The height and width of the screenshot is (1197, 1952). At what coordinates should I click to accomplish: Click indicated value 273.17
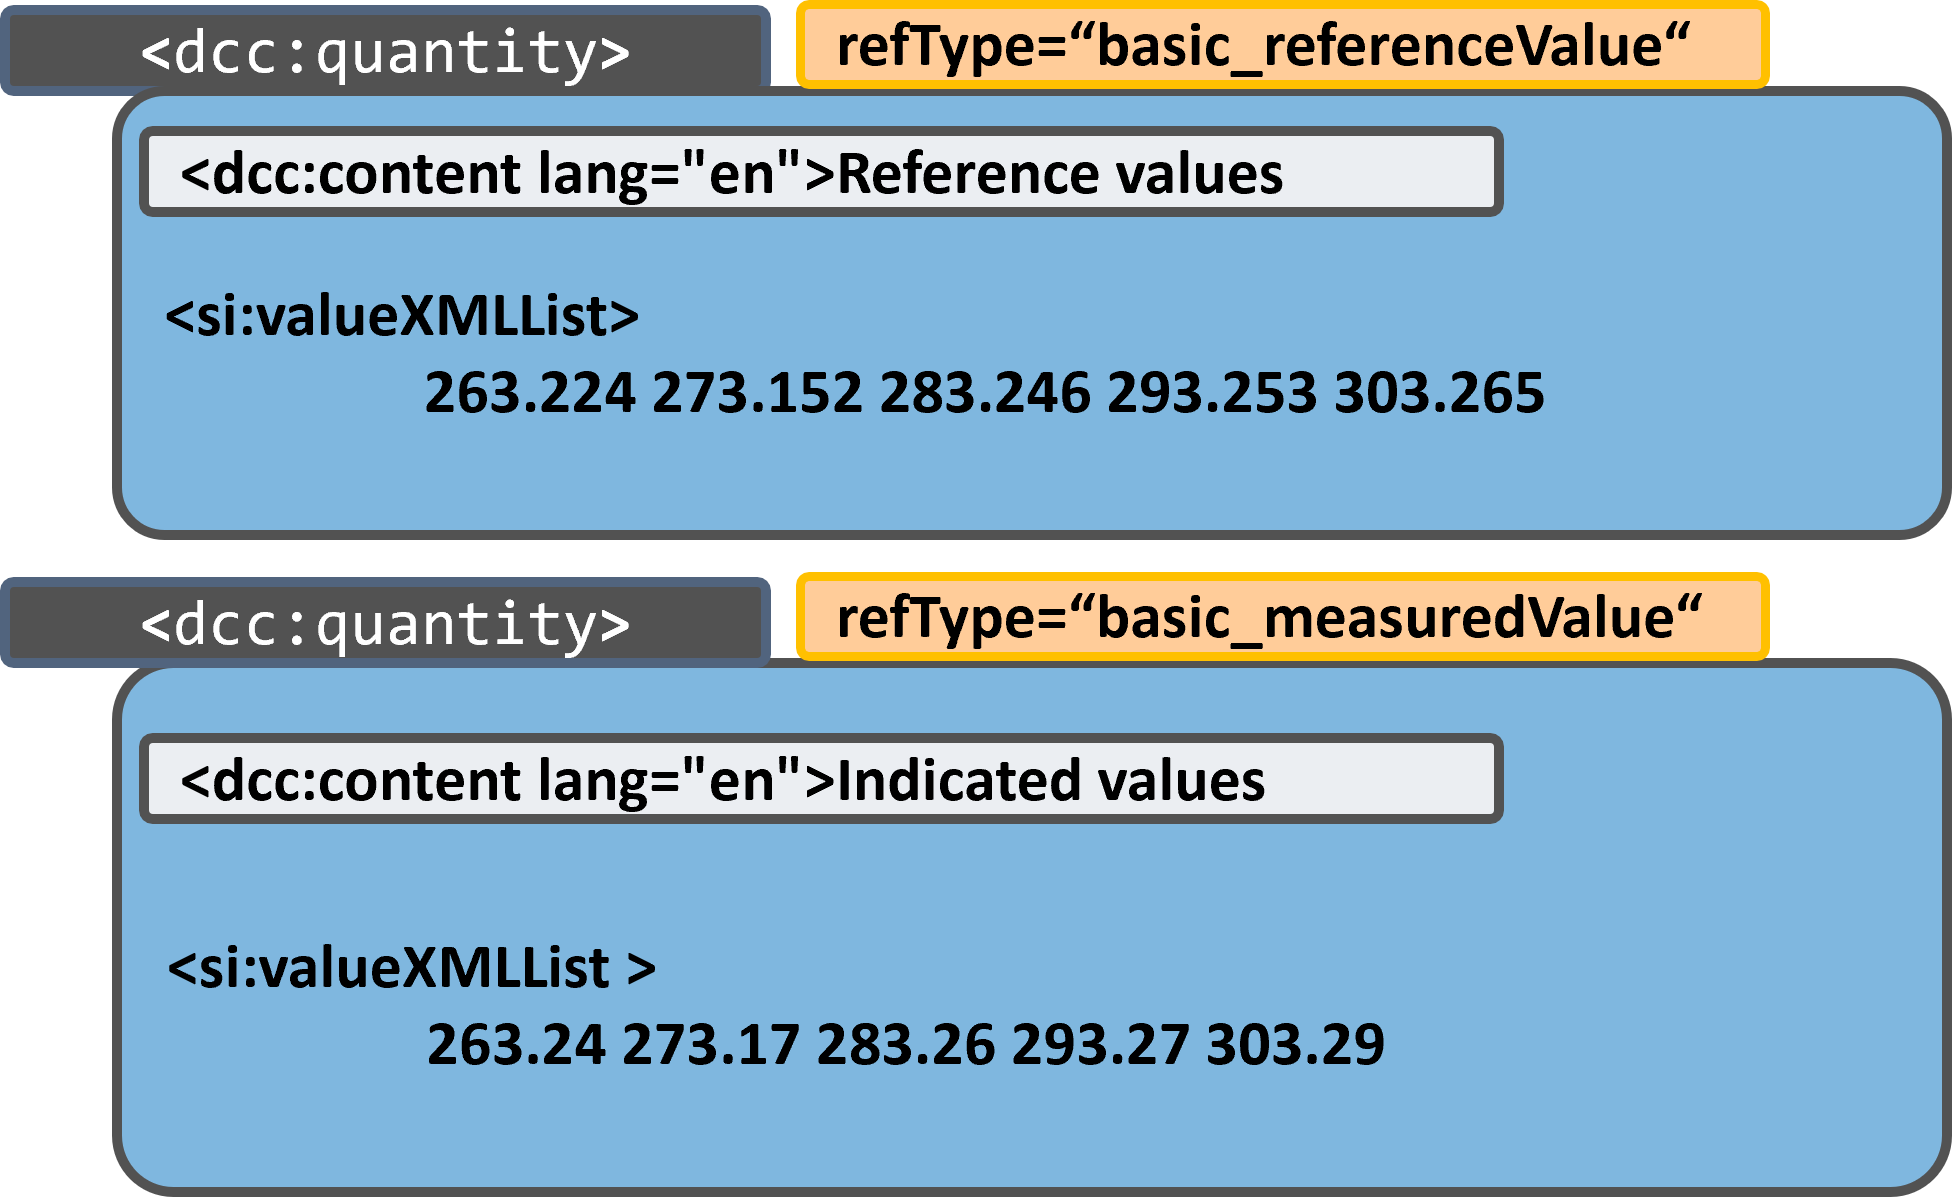[710, 1044]
